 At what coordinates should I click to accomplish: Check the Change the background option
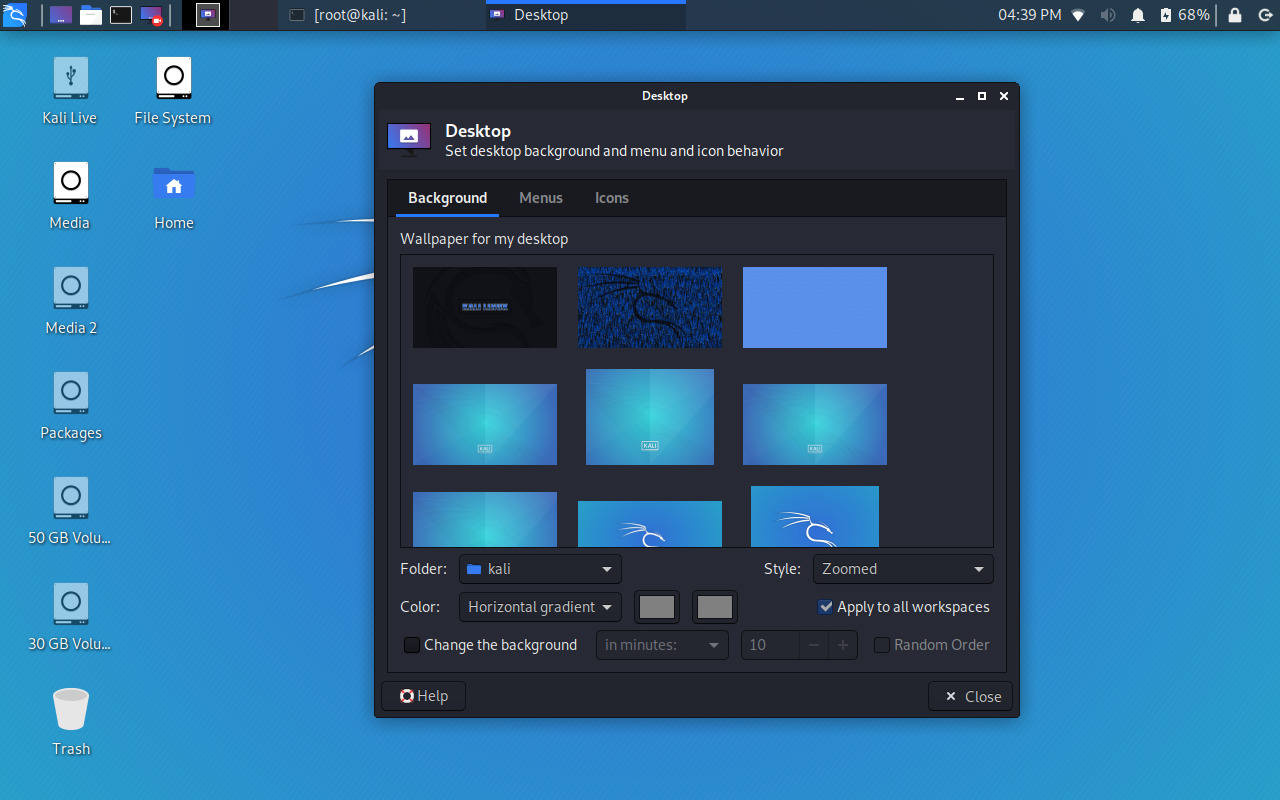[411, 645]
